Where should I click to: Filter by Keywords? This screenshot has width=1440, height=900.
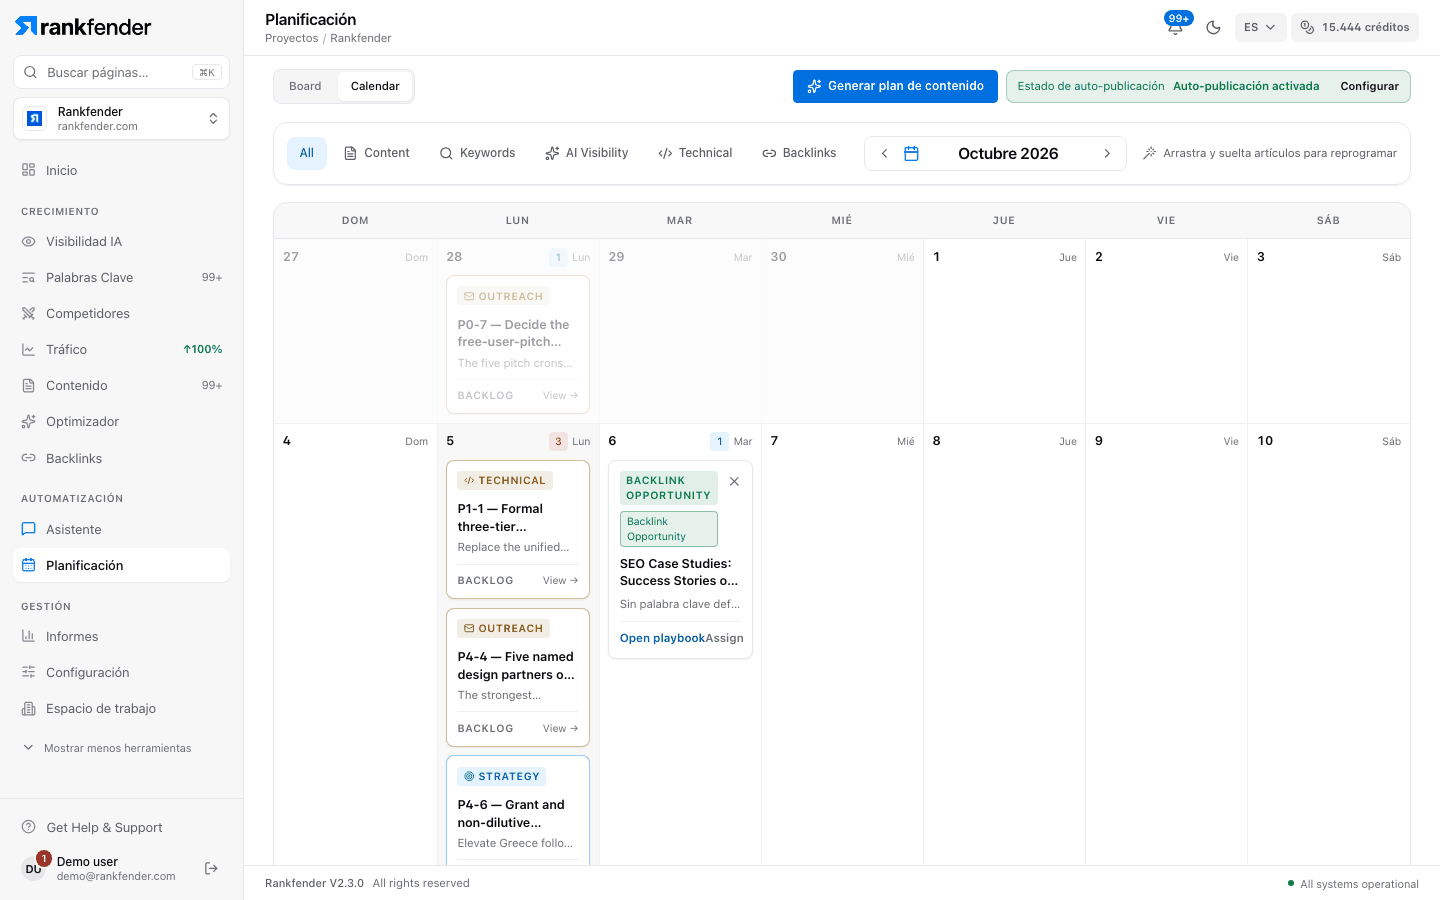(477, 153)
